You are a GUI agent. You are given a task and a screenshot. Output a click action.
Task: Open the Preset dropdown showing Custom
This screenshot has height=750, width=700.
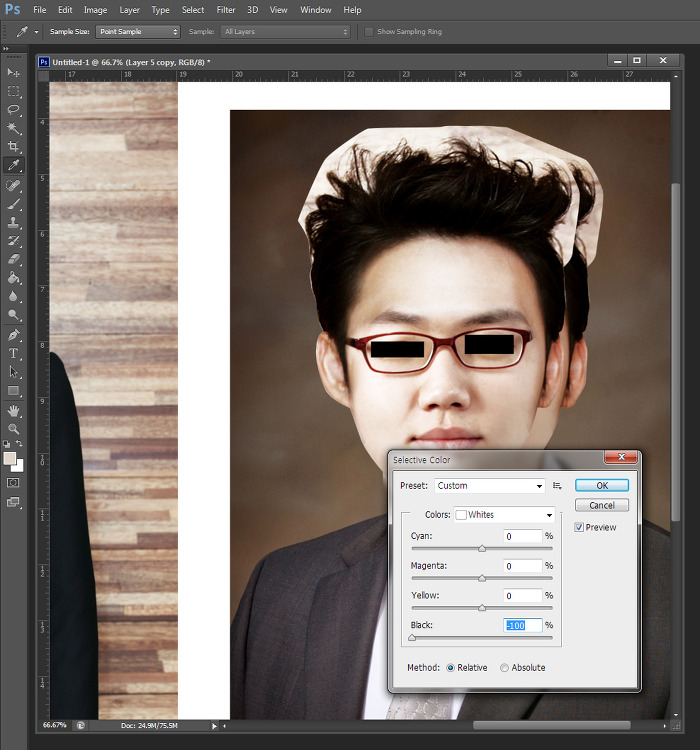pos(489,486)
